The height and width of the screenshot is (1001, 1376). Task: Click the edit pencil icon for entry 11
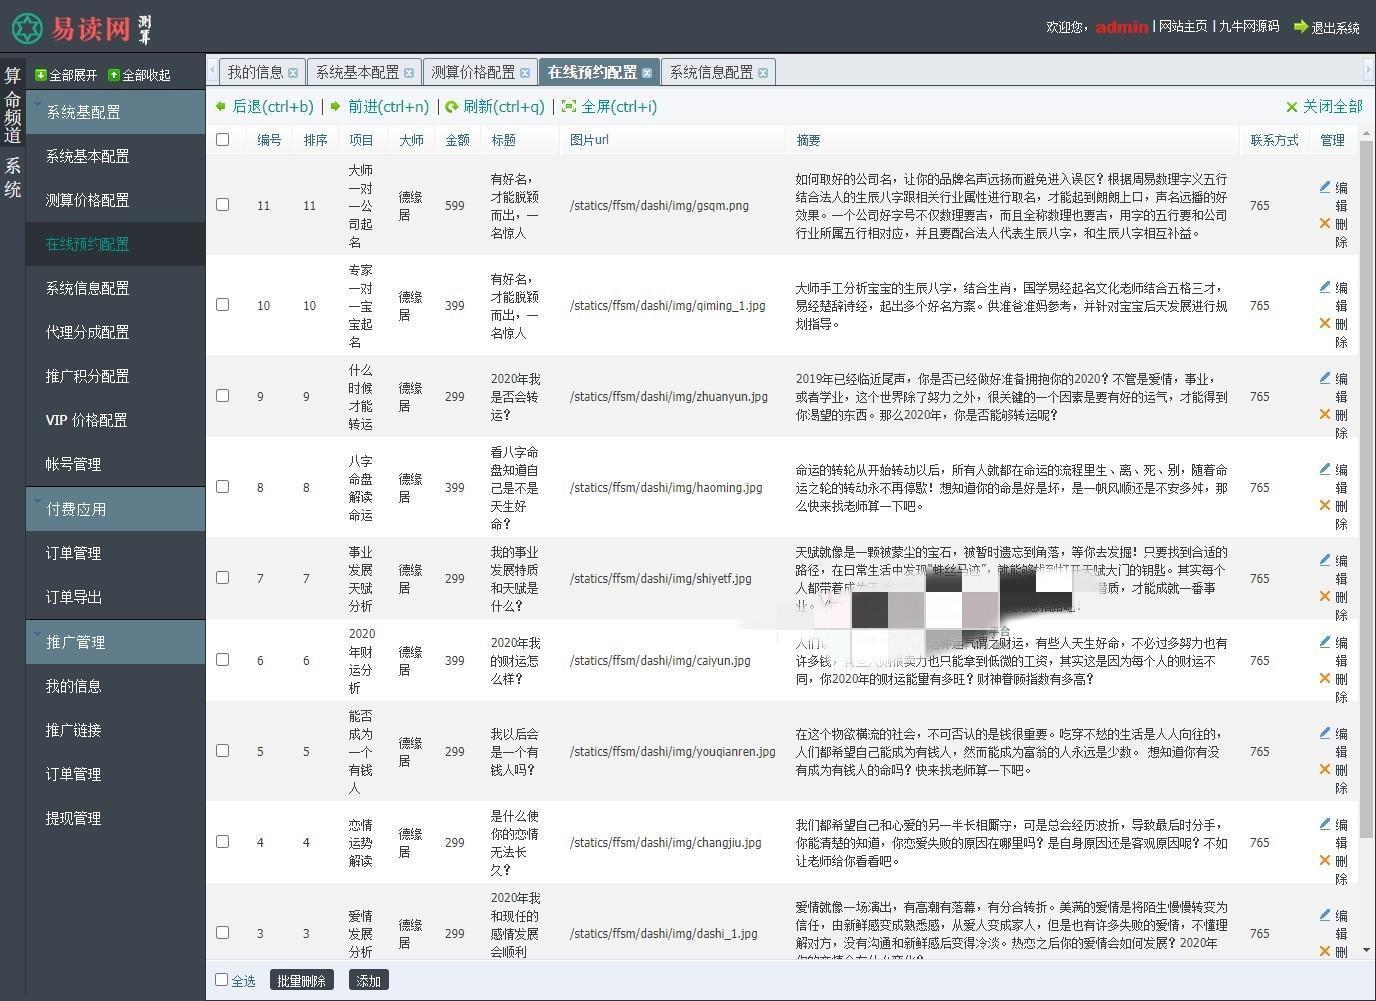click(1325, 187)
